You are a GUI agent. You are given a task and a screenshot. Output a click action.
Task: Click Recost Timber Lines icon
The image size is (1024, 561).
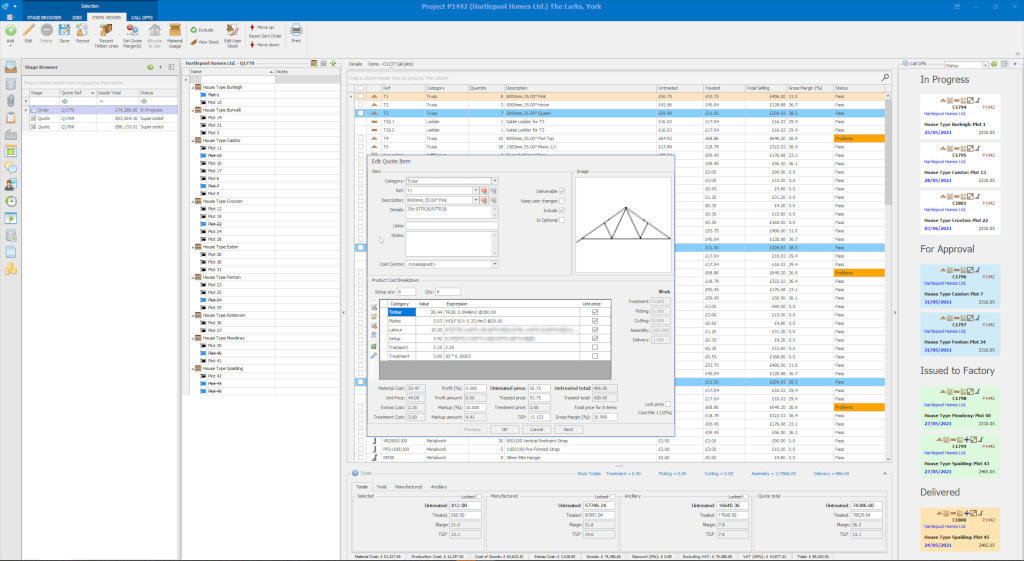[106, 31]
